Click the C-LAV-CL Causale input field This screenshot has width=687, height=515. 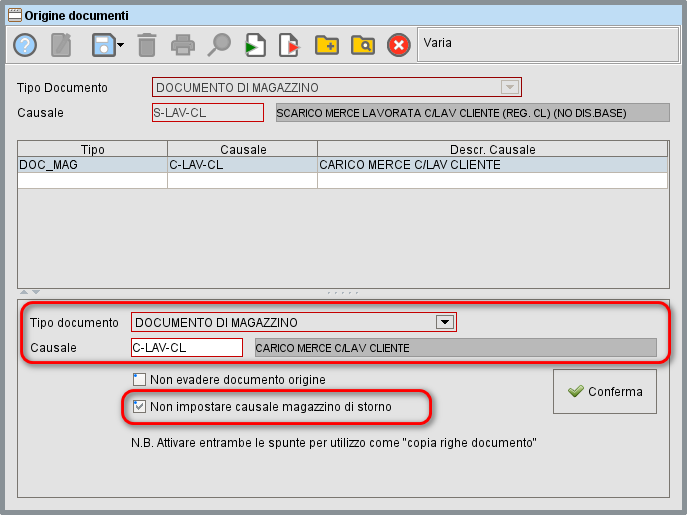pos(186,348)
